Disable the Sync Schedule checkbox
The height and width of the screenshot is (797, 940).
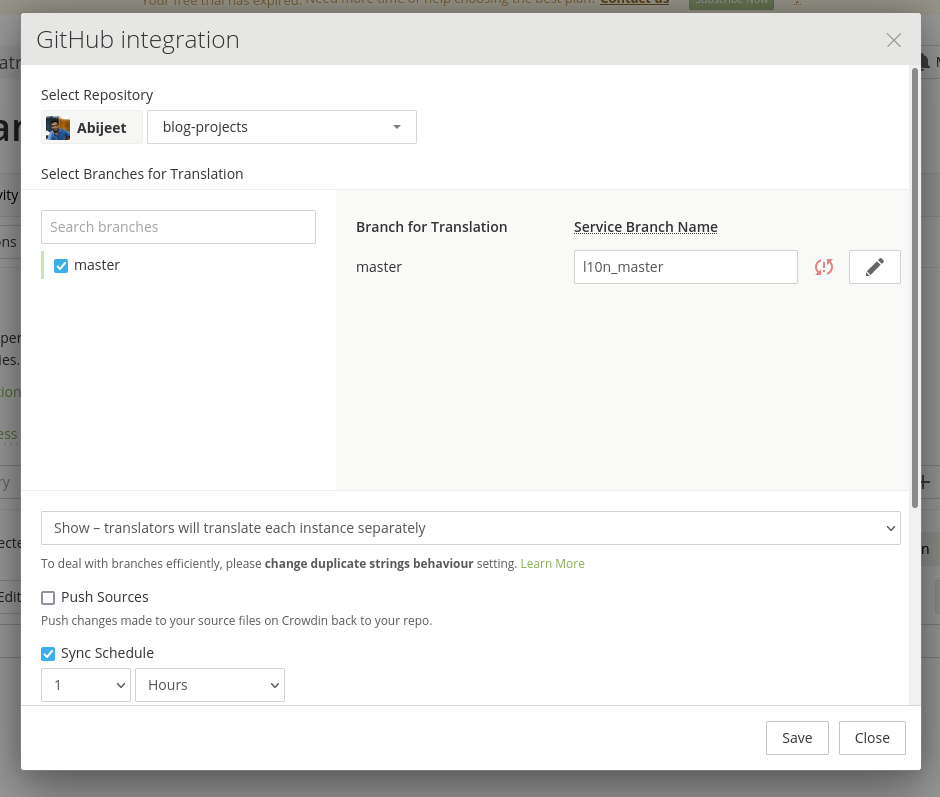[48, 654]
